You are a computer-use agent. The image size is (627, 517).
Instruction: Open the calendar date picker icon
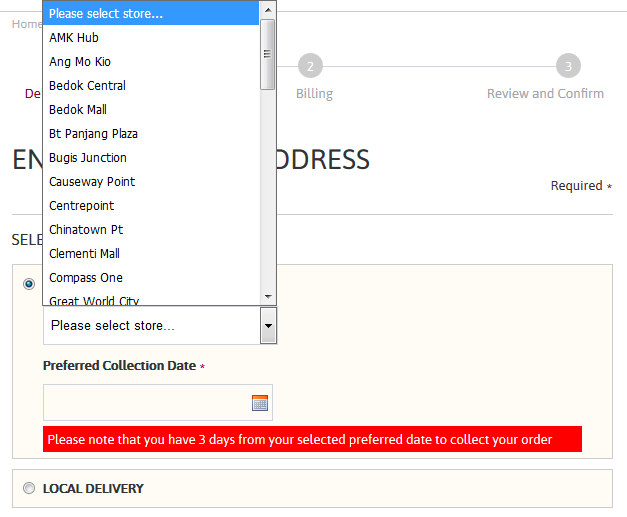(x=260, y=403)
